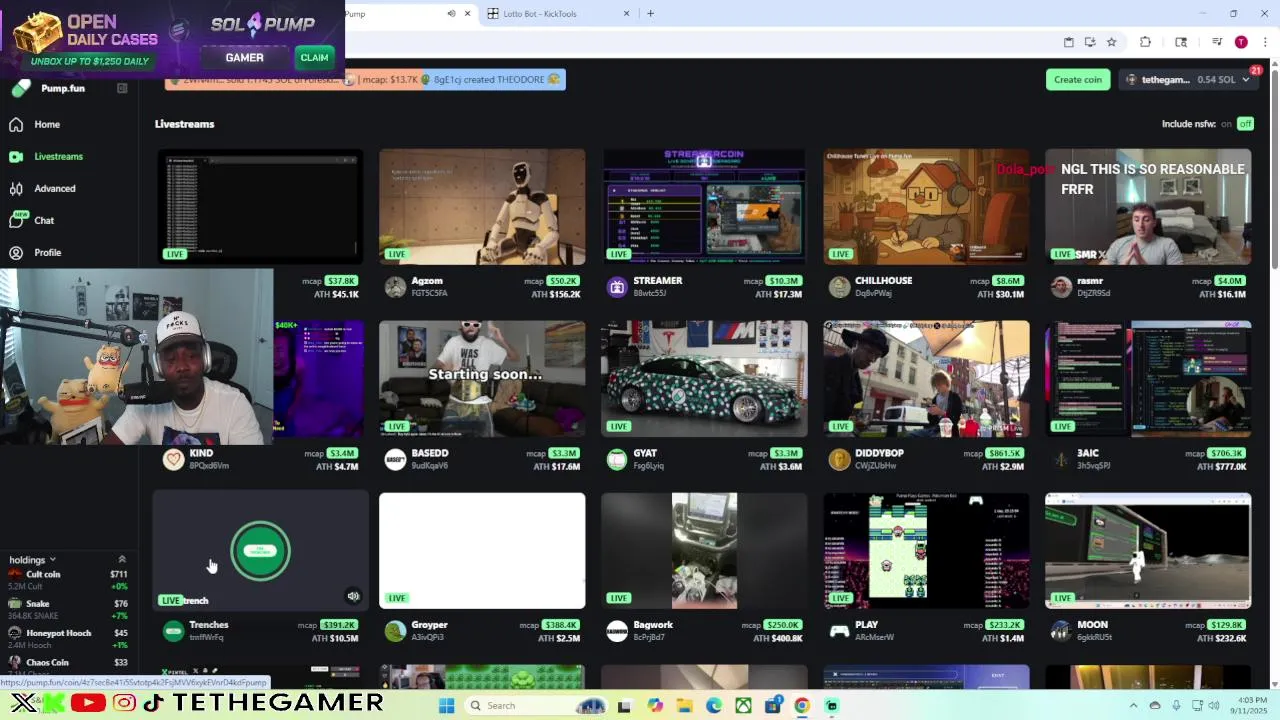
Task: Open Home in the Pump.fun sidebar
Action: click(x=35, y=124)
